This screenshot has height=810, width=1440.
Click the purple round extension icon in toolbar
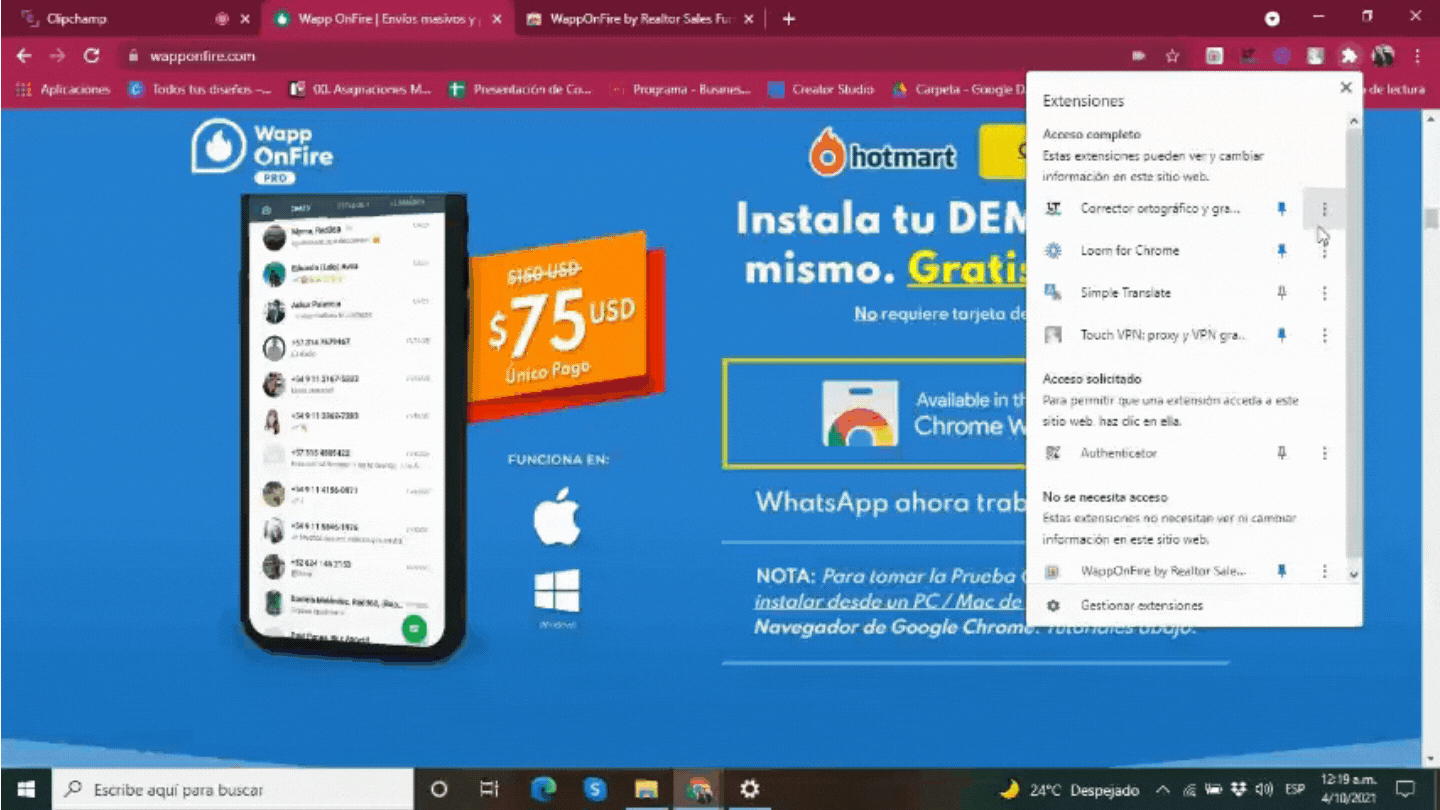[1281, 56]
